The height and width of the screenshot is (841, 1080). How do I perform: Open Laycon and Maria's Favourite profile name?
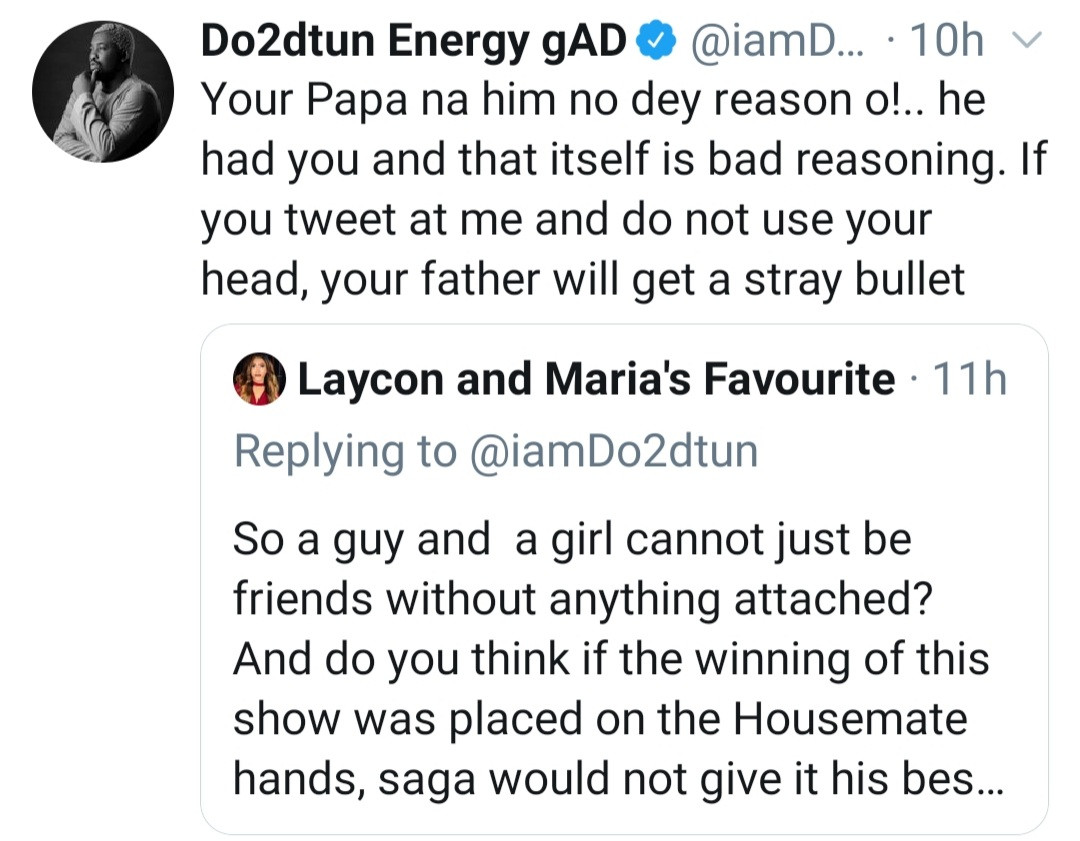(595, 380)
